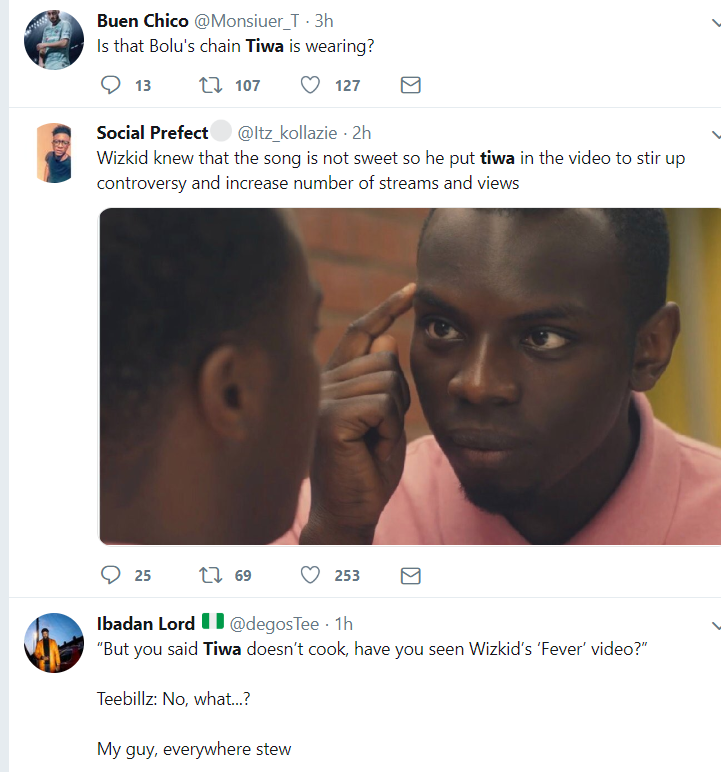721x772 pixels.
Task: Share Social Prefect's tweet by message
Action: click(x=410, y=575)
